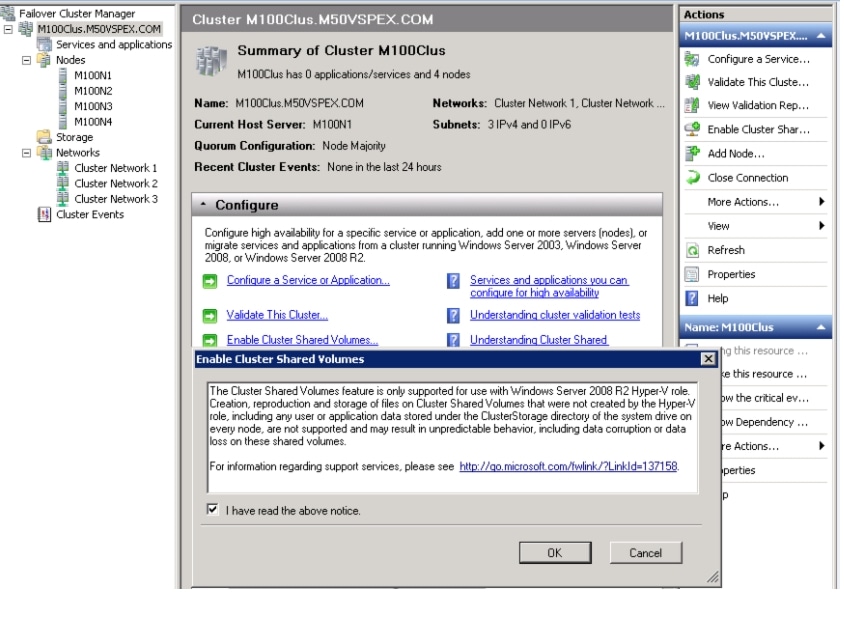Open the Enable Cluster Shared Volumes link
Screen dimensions: 844x619
302,340
